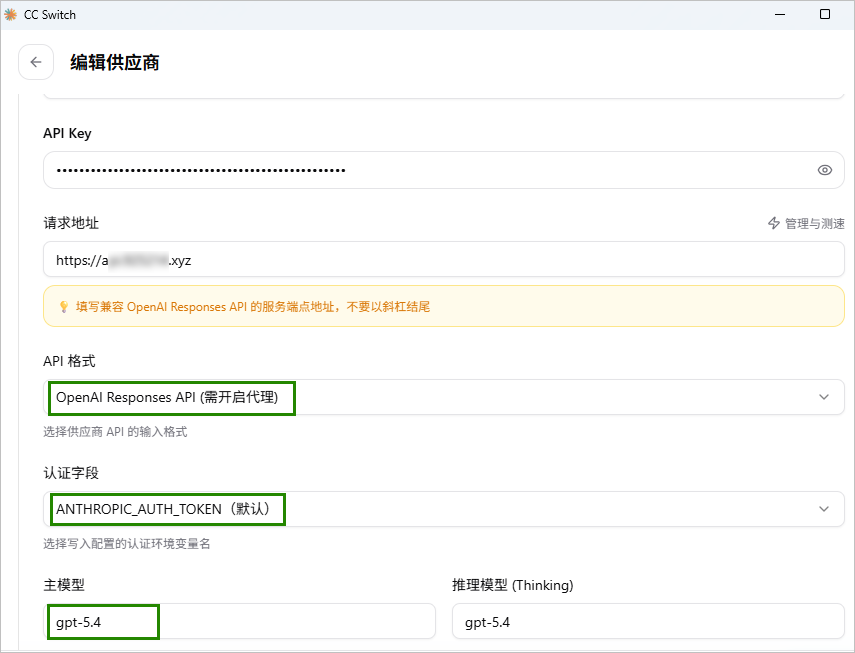Focus the masked API Key input field
The height and width of the screenshot is (653, 855).
420,170
